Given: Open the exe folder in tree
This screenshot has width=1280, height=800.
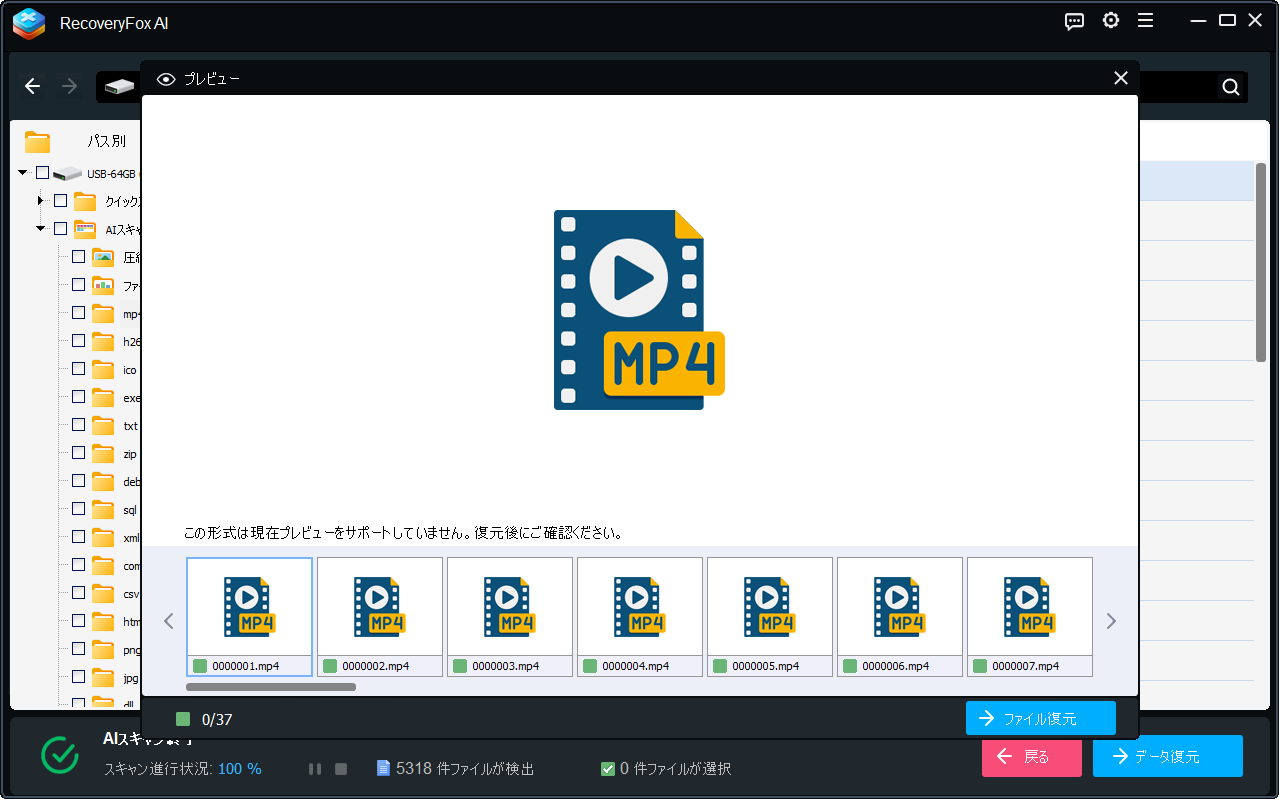Looking at the screenshot, I should (x=103, y=398).
